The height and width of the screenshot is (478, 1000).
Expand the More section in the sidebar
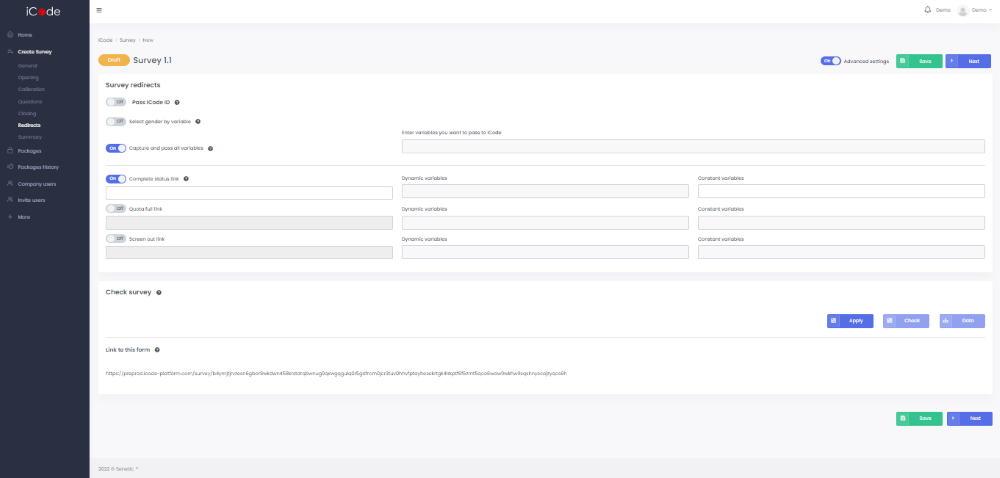[x=24, y=216]
